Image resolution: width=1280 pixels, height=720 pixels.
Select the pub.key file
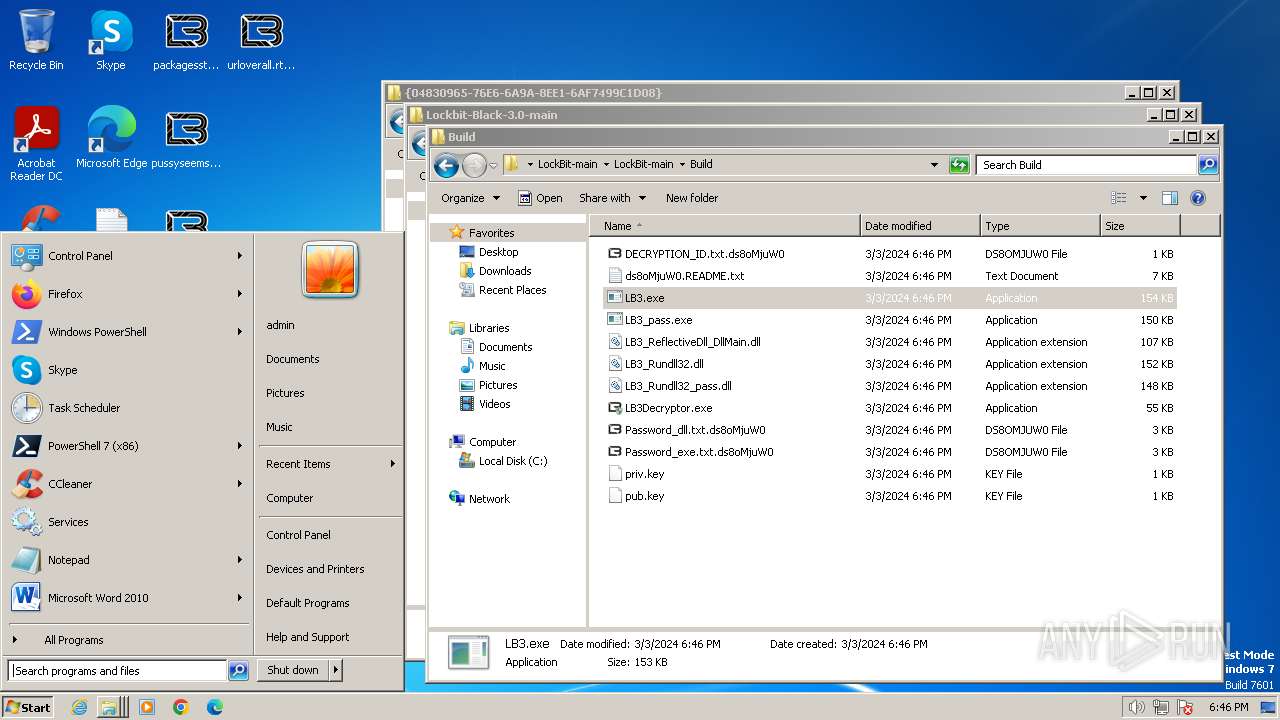[636, 496]
